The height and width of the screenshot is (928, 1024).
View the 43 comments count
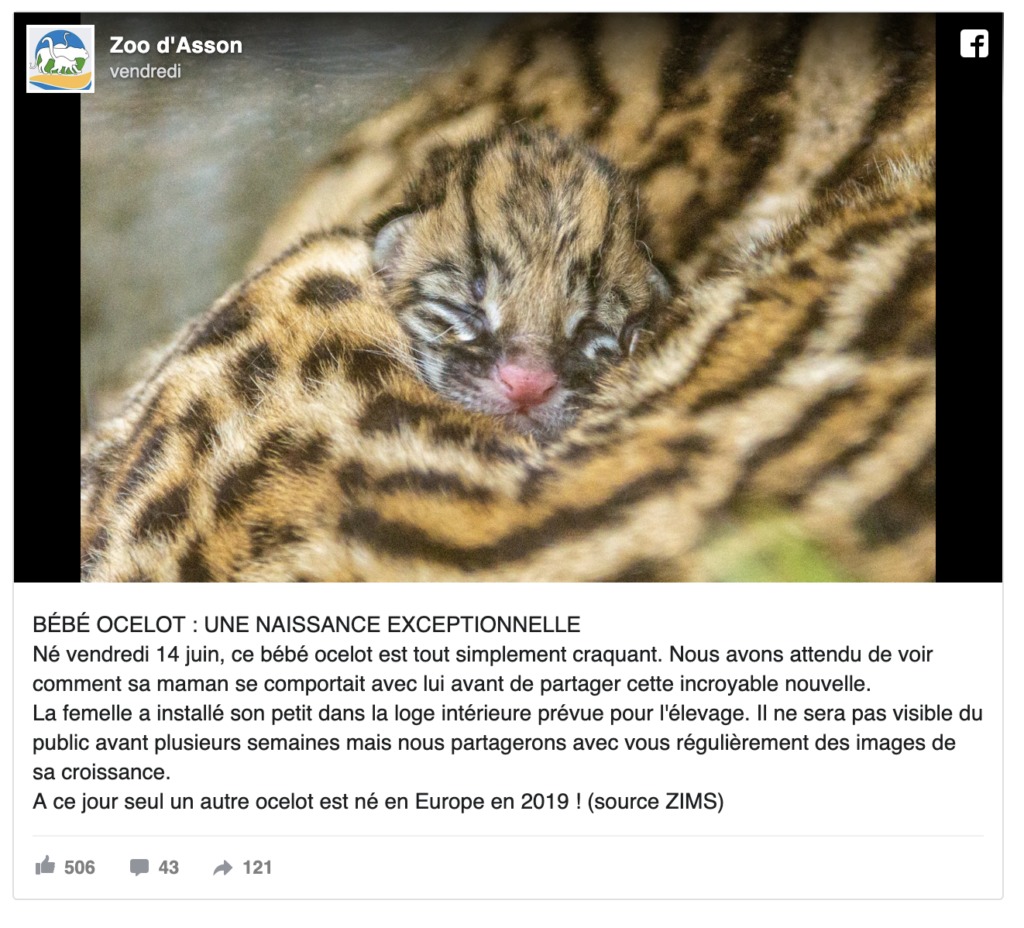[x=168, y=867]
